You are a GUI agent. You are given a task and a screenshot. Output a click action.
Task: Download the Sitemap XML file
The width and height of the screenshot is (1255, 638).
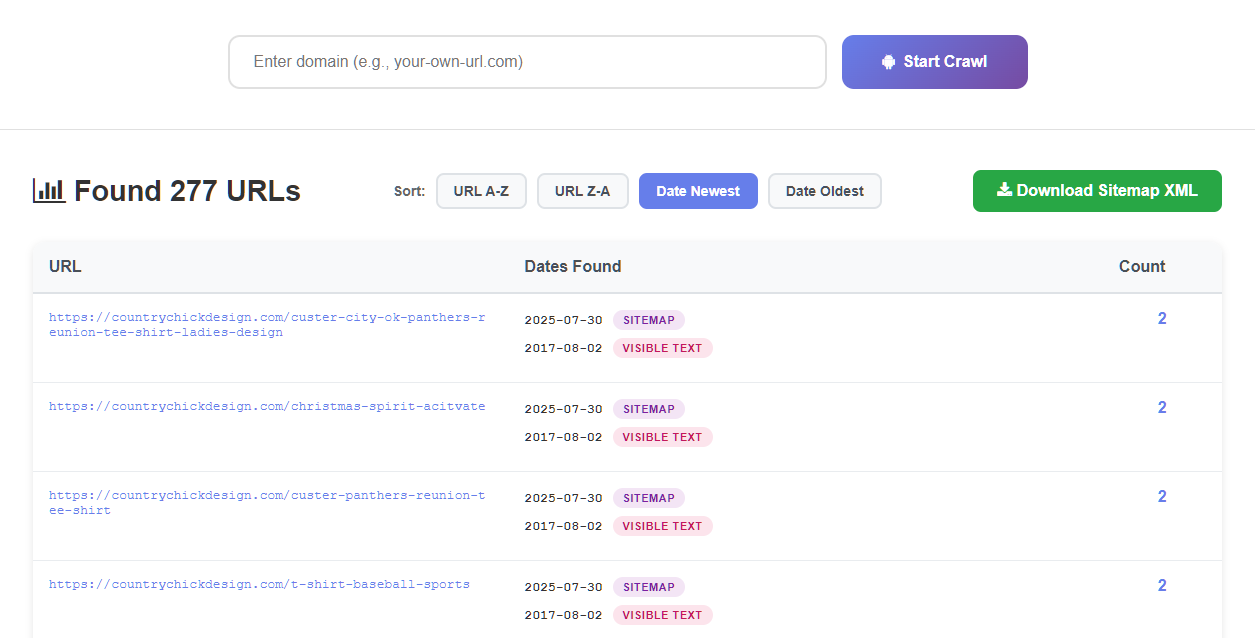coord(1097,191)
